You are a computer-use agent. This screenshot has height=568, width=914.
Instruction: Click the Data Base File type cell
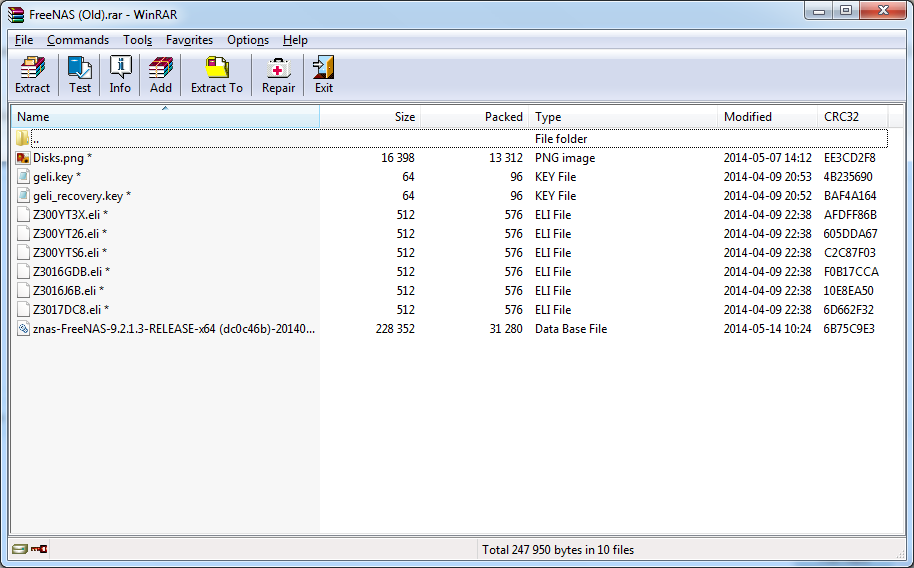pyautogui.click(x=571, y=329)
